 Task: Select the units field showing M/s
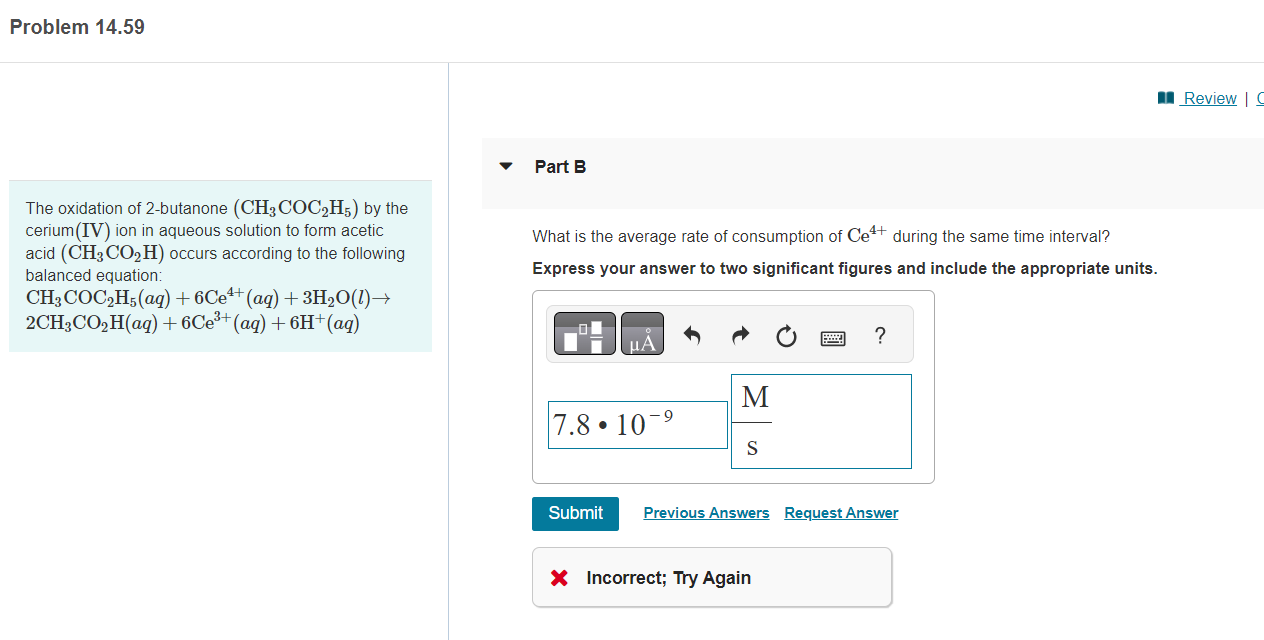pyautogui.click(x=821, y=421)
